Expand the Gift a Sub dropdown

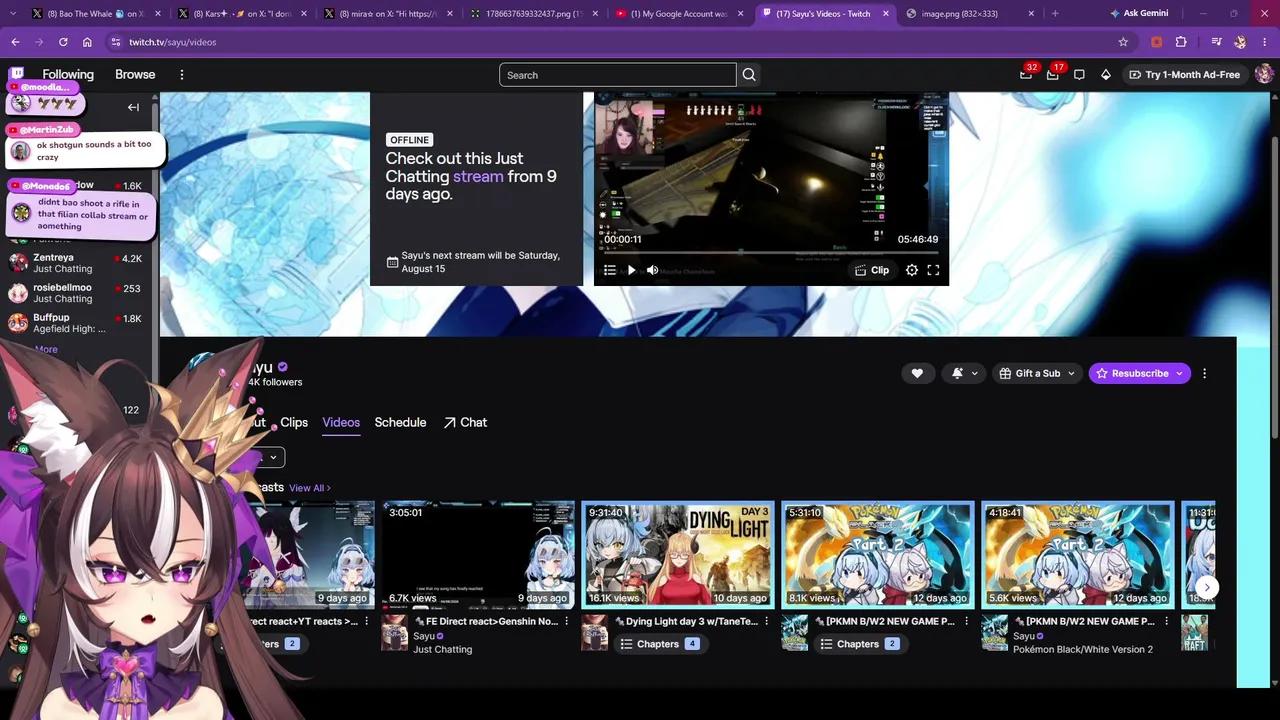point(1037,373)
